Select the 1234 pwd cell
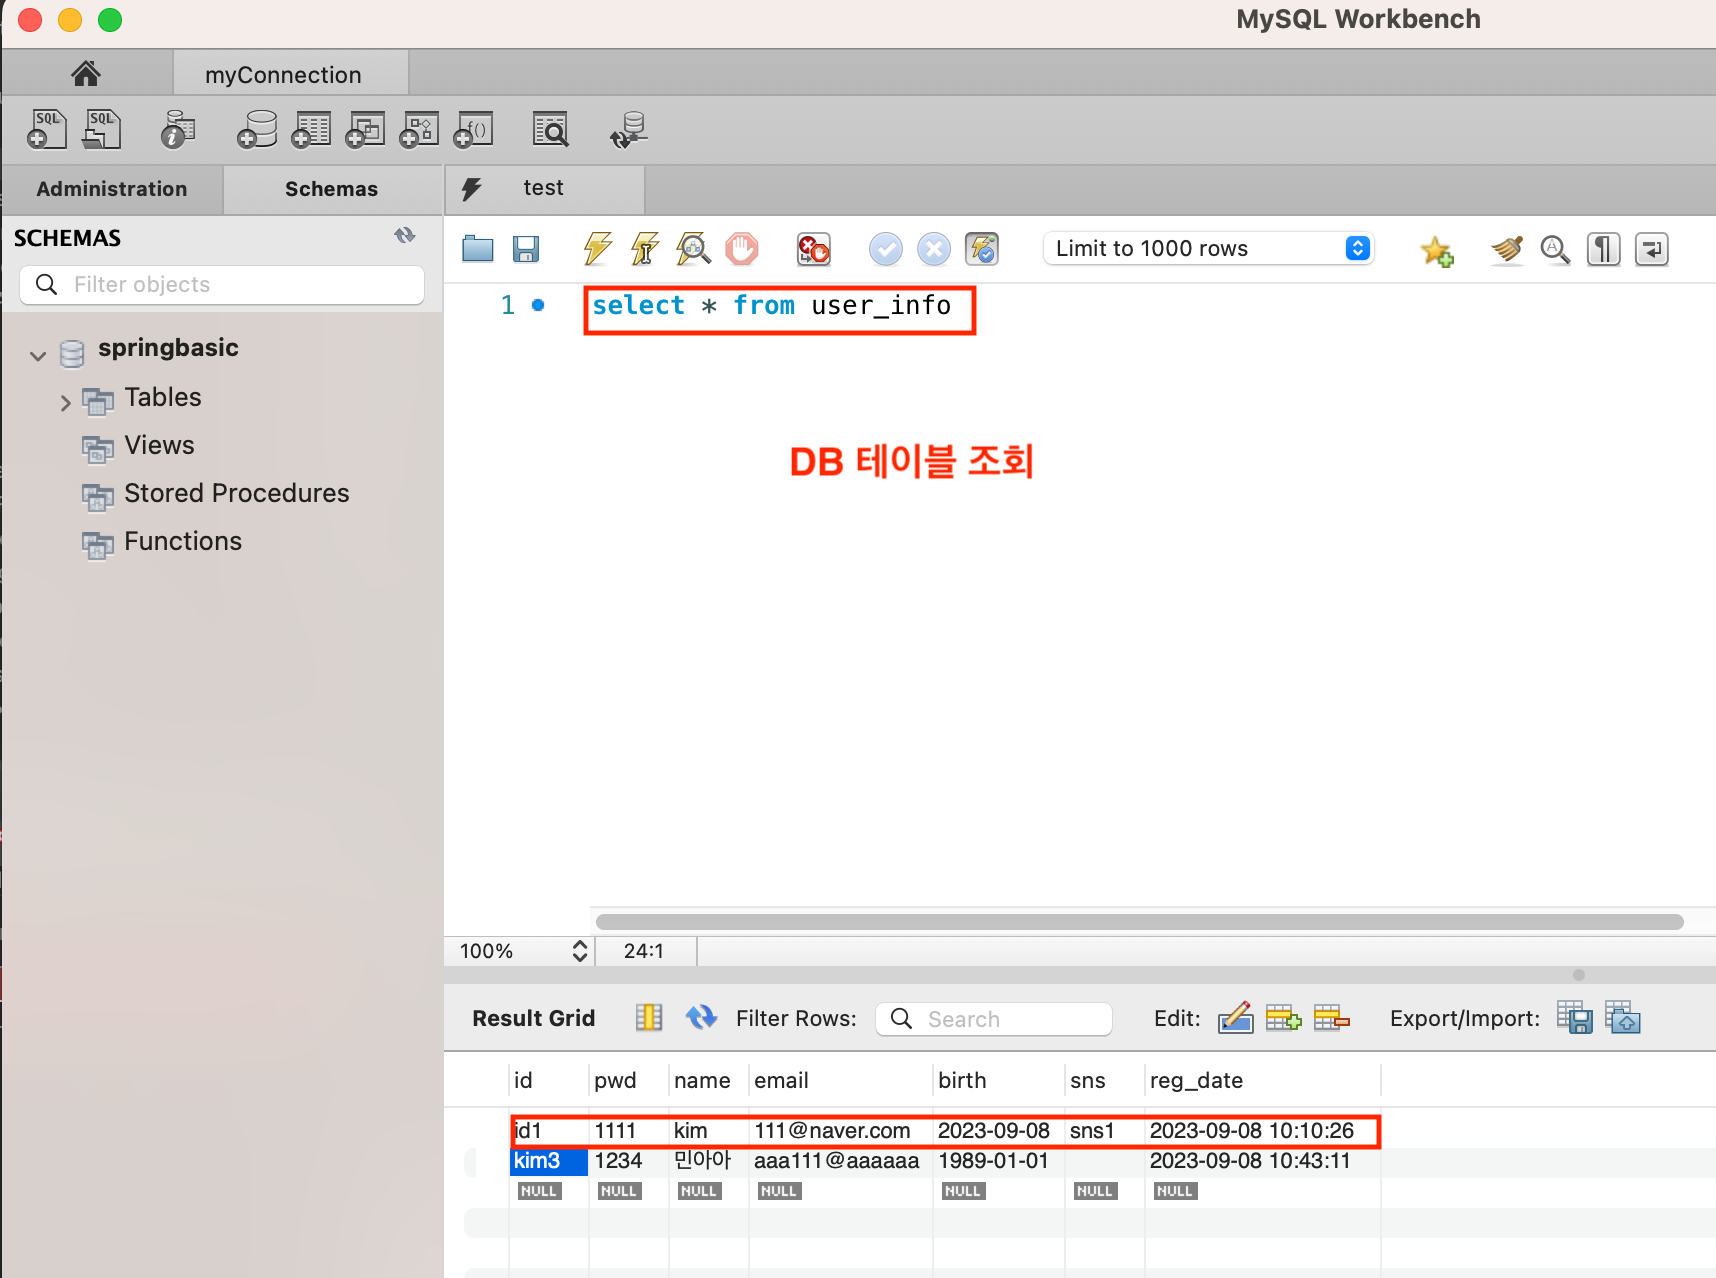The image size is (1716, 1278). click(629, 1161)
